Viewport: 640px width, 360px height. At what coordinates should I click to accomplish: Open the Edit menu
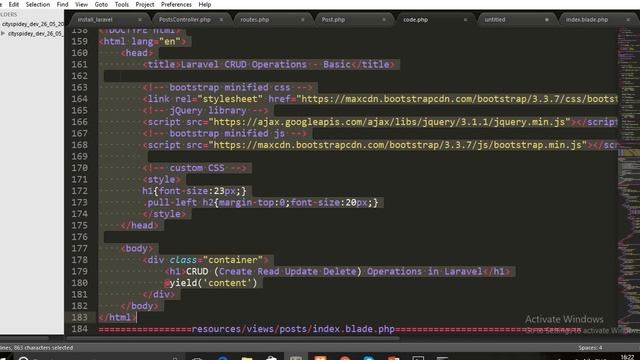pos(14,4)
